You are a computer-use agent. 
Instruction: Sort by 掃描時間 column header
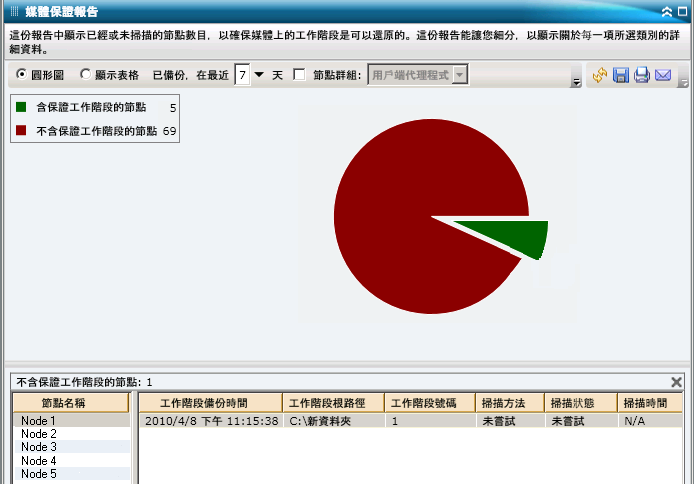pos(650,403)
